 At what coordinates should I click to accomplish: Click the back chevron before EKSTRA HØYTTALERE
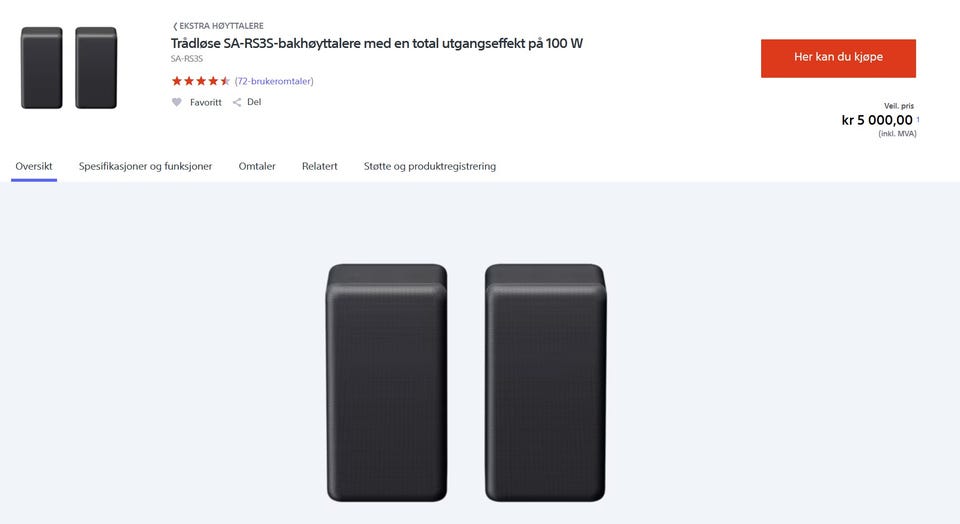[x=175, y=26]
